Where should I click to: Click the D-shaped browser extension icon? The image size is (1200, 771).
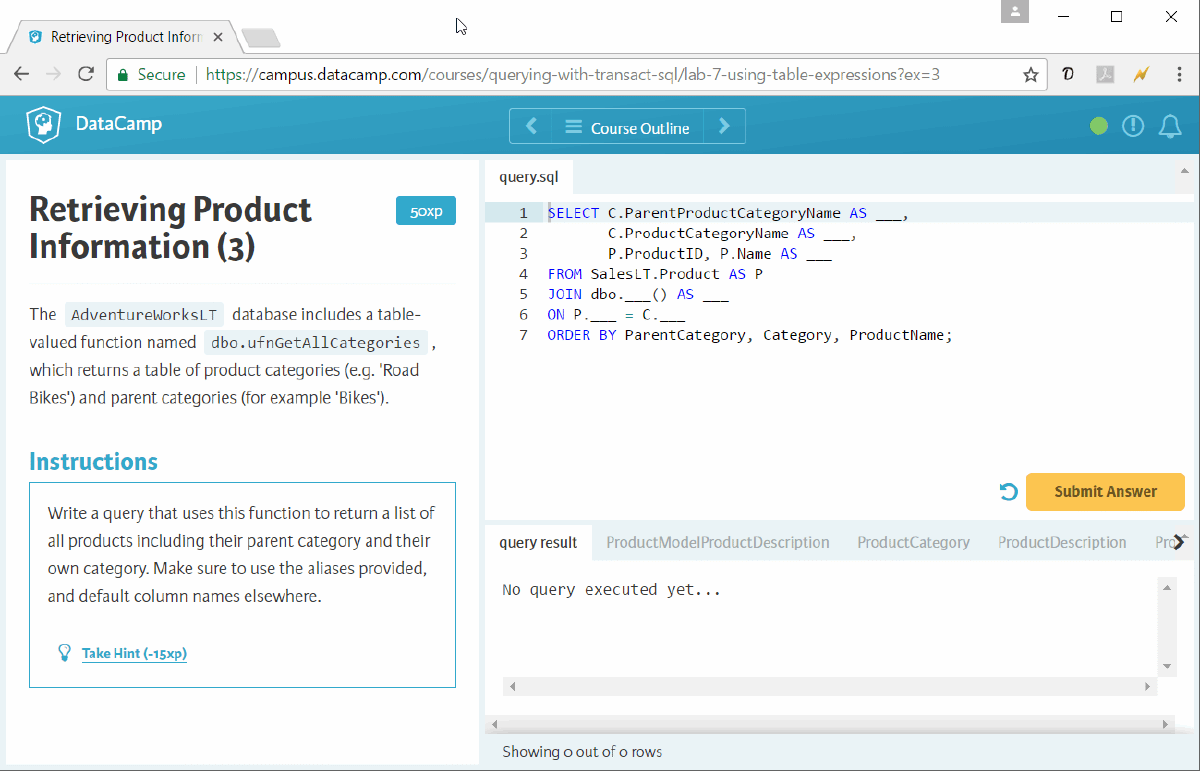click(1069, 74)
